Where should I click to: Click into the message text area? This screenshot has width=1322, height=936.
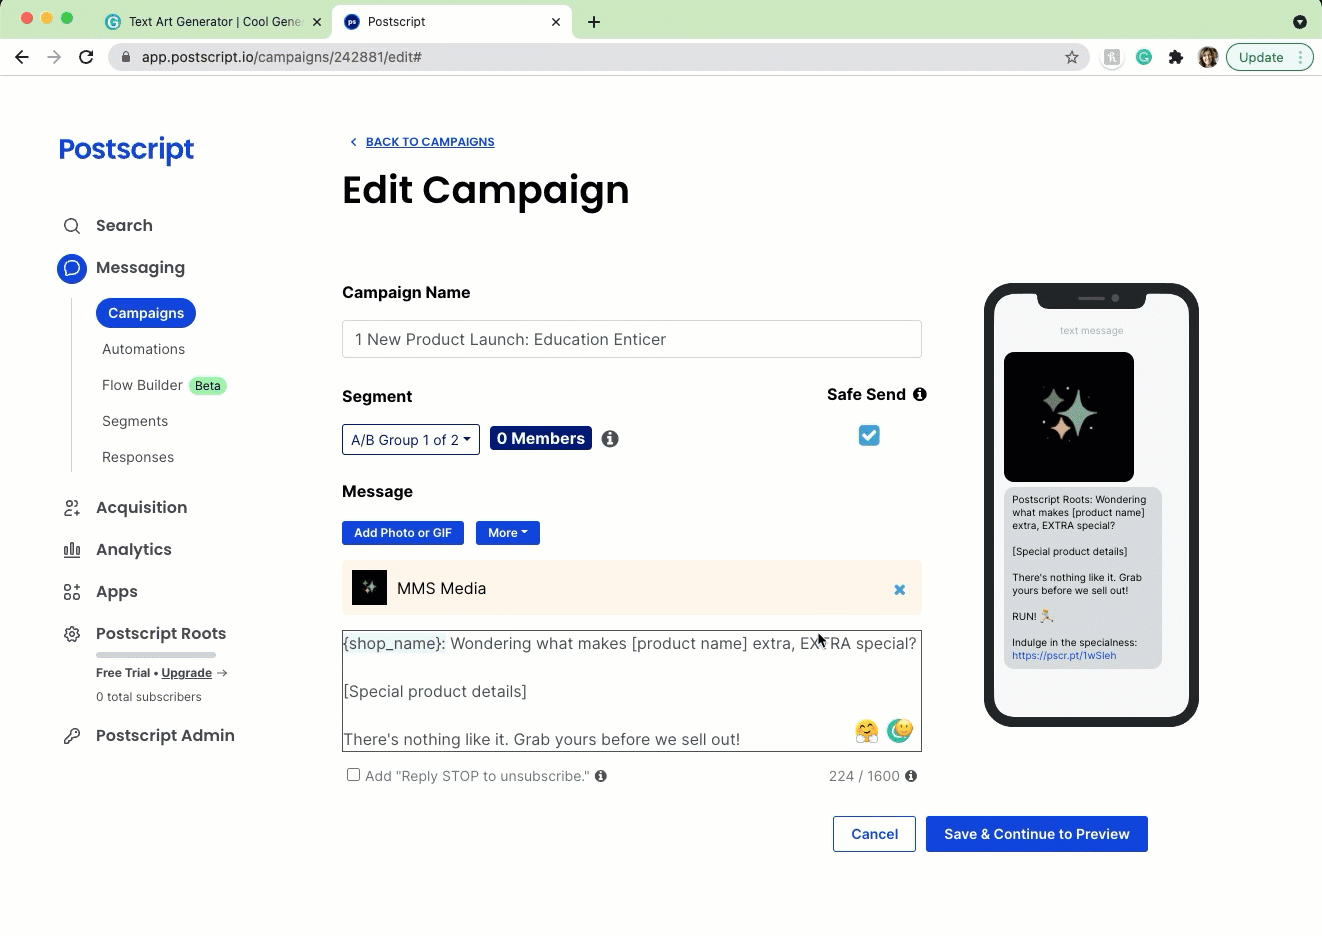[632, 691]
